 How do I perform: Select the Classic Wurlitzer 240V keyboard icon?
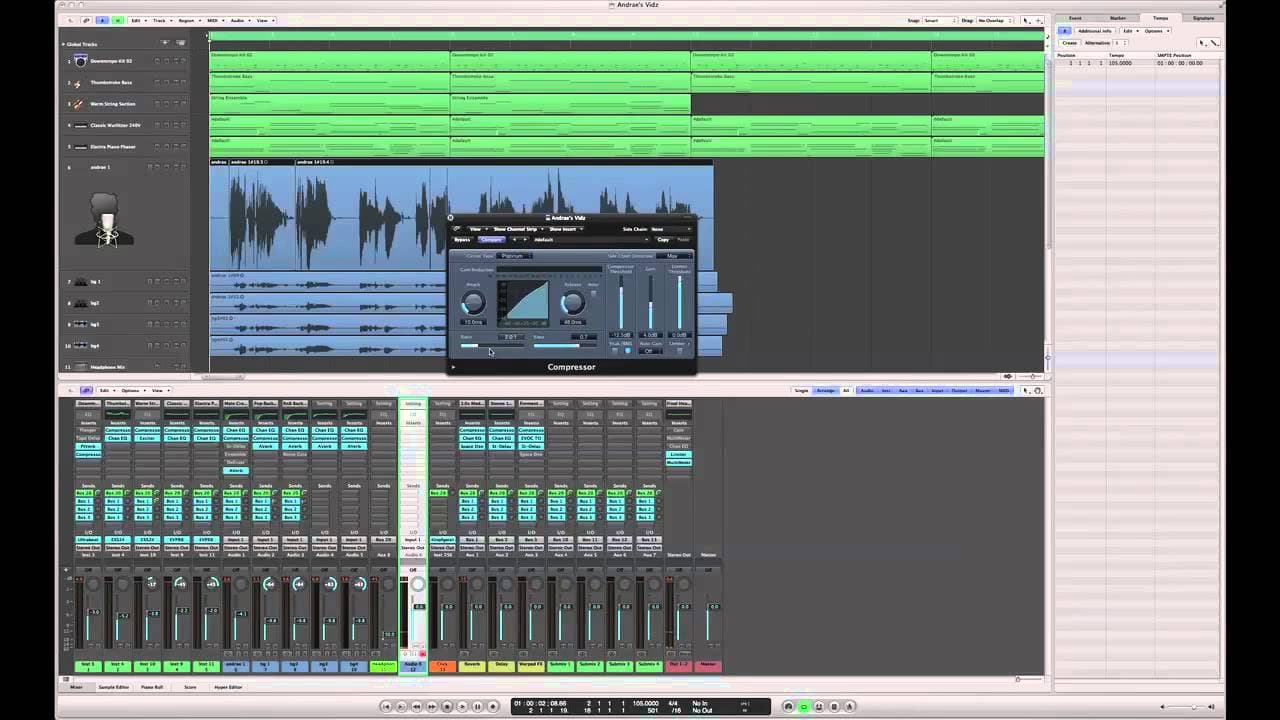pos(80,125)
